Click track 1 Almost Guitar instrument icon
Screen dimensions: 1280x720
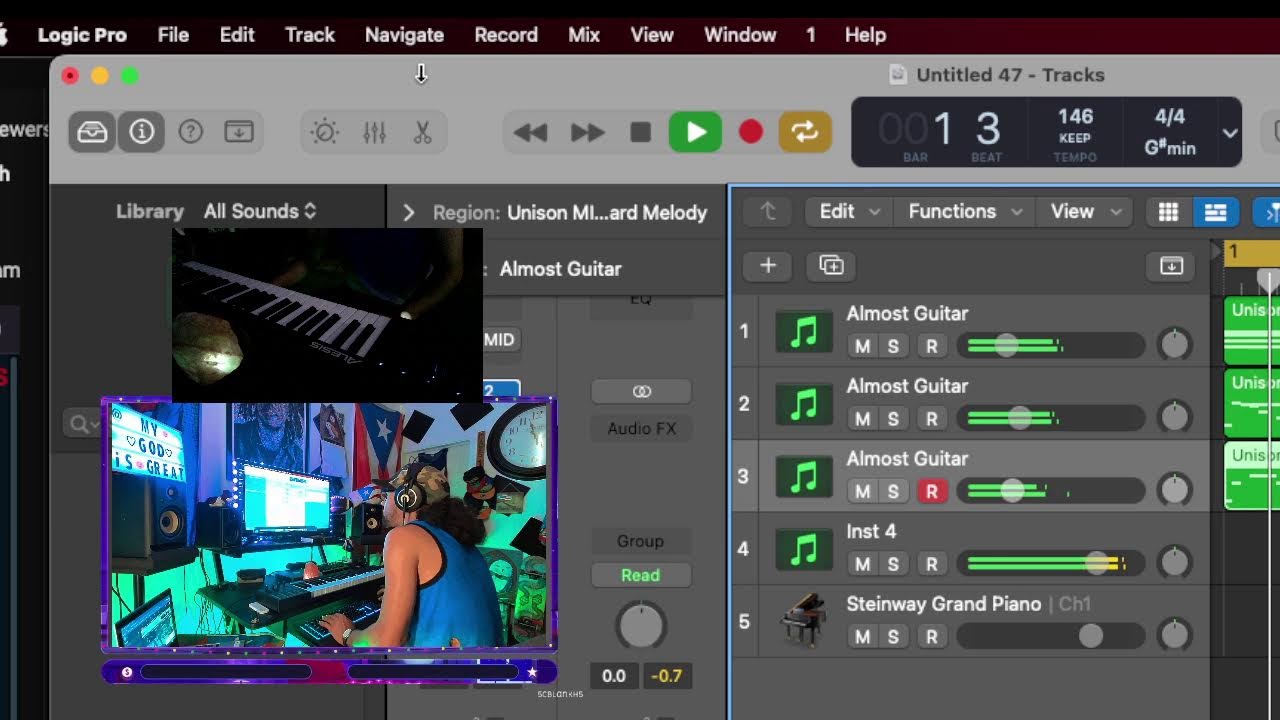point(804,332)
